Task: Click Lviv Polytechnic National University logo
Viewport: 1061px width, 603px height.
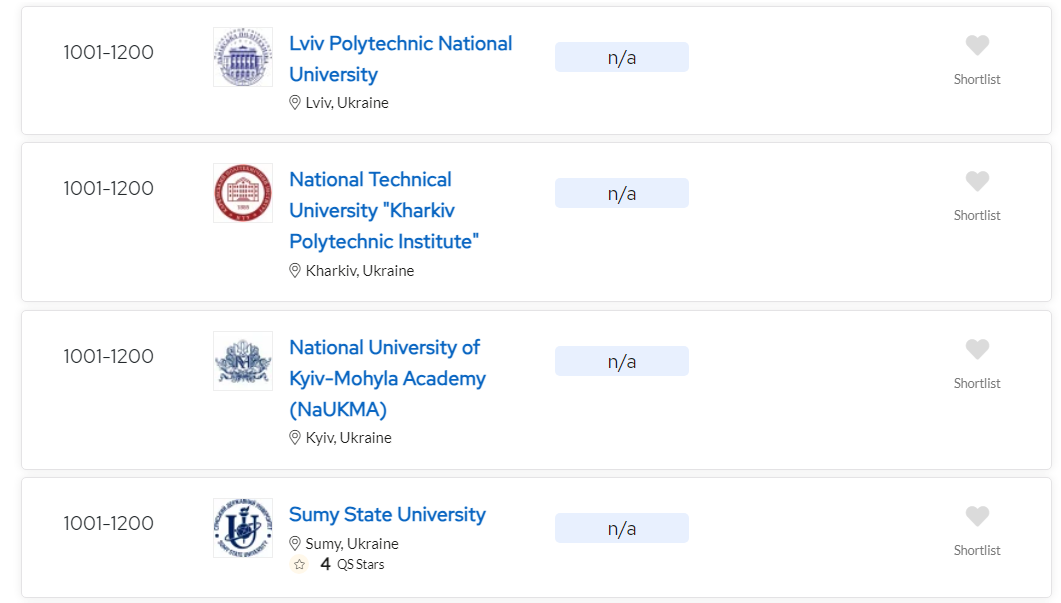Action: point(242,57)
